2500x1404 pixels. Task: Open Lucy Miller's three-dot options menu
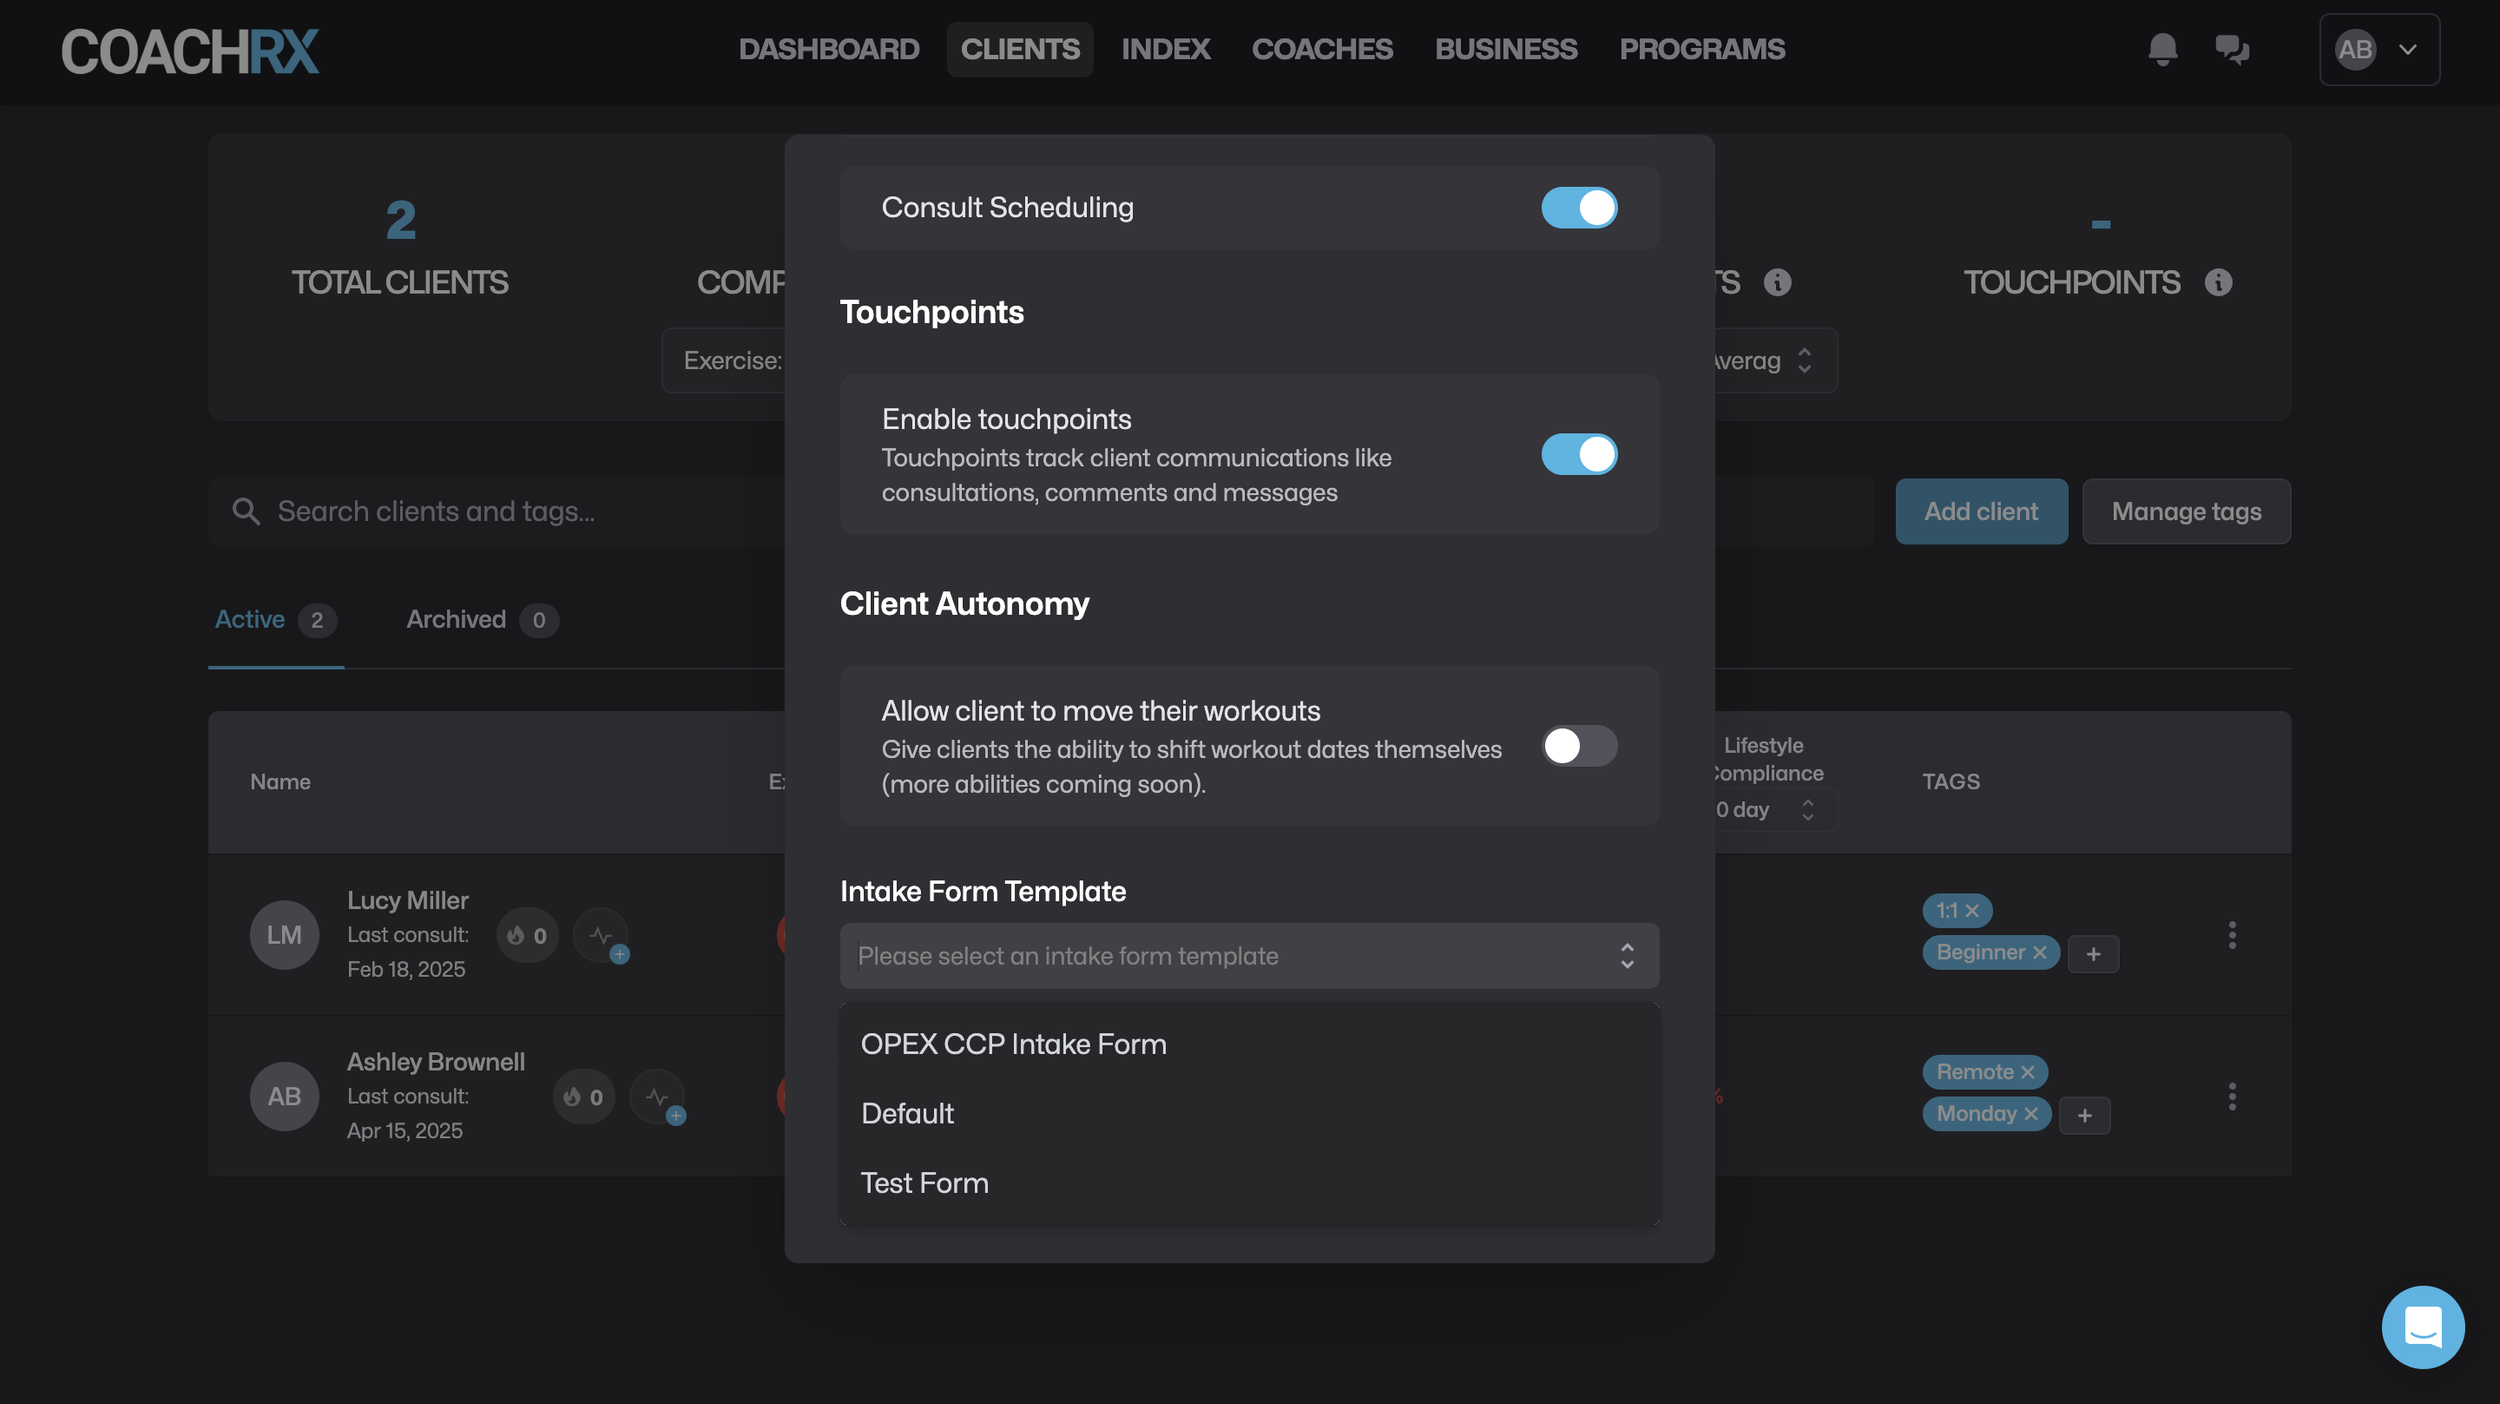(2231, 935)
